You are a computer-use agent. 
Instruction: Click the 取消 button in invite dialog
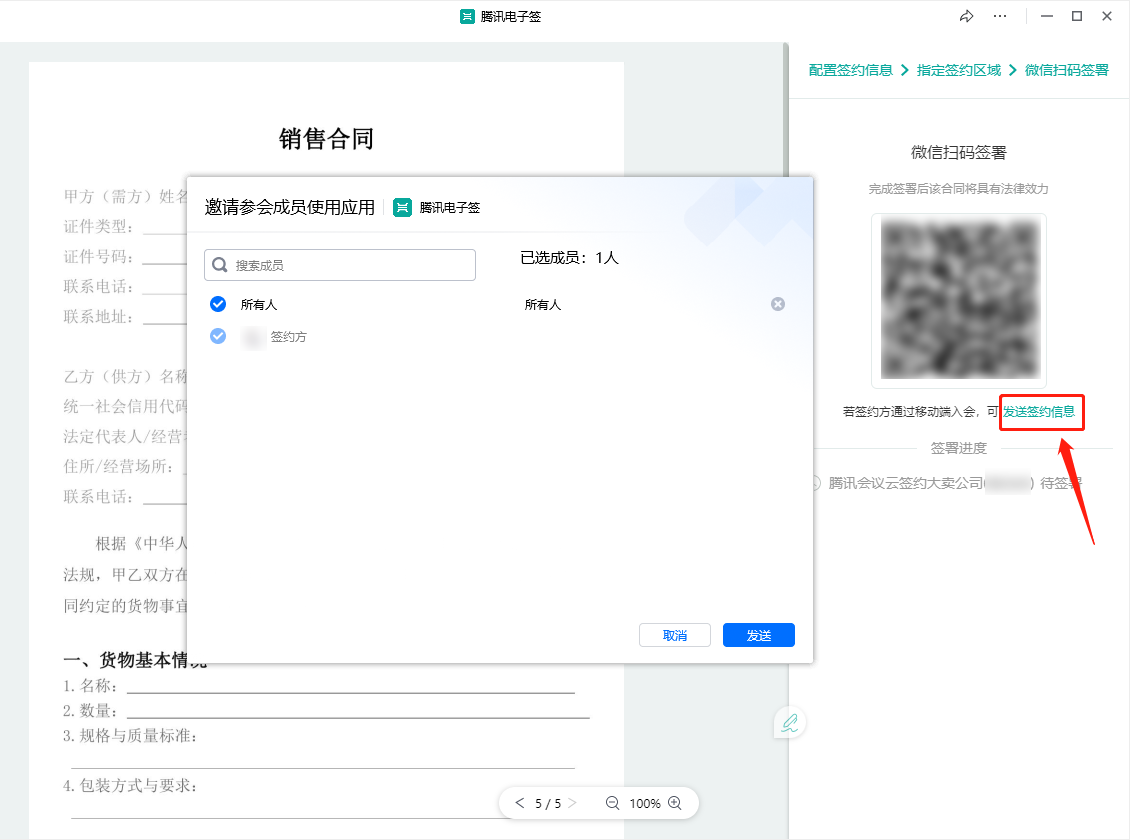pos(675,635)
